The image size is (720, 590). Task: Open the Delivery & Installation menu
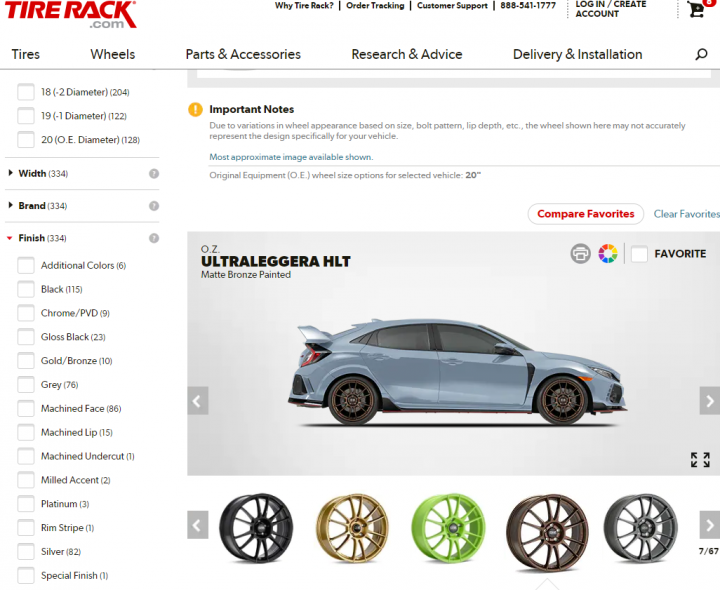click(577, 54)
